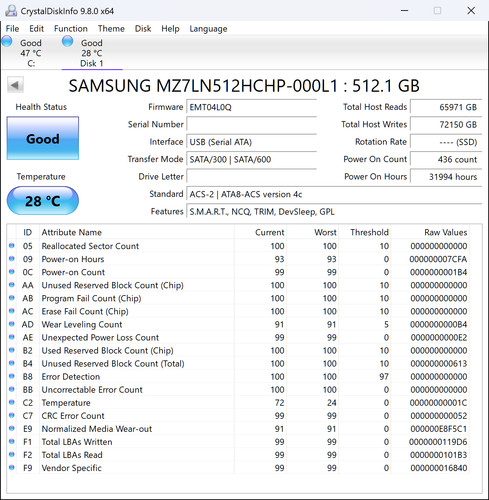Click the C: drive blue status orb
The height and width of the screenshot is (500, 489).
(x=7, y=41)
